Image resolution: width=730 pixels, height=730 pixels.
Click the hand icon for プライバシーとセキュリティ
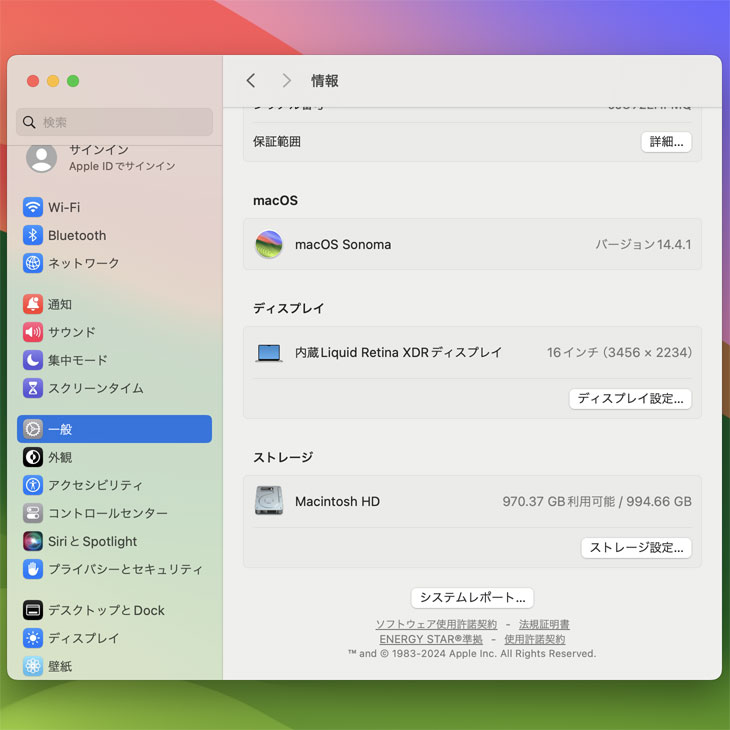point(33,569)
